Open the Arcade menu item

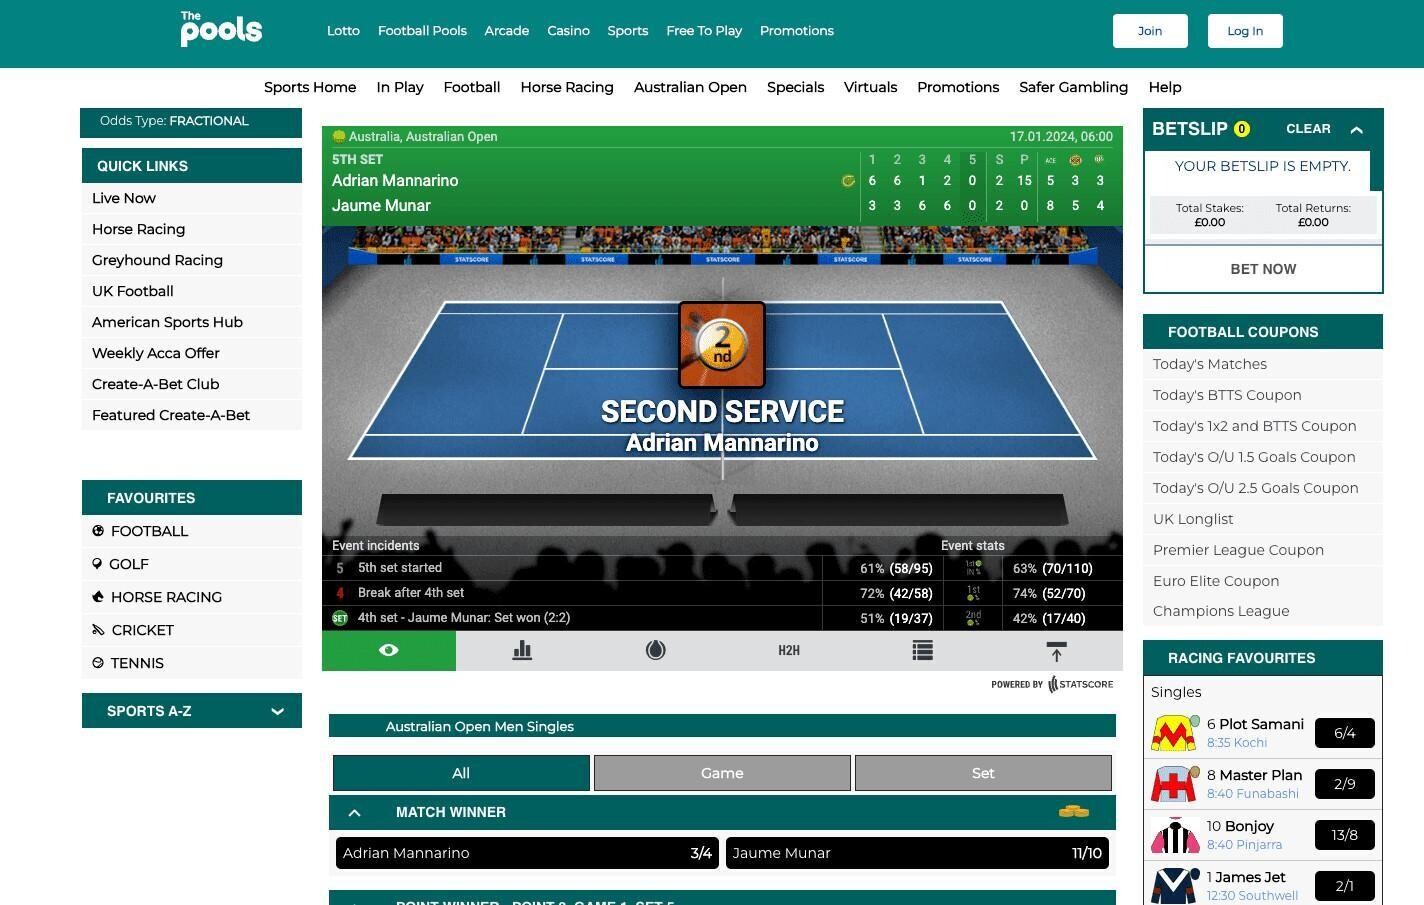pyautogui.click(x=507, y=31)
